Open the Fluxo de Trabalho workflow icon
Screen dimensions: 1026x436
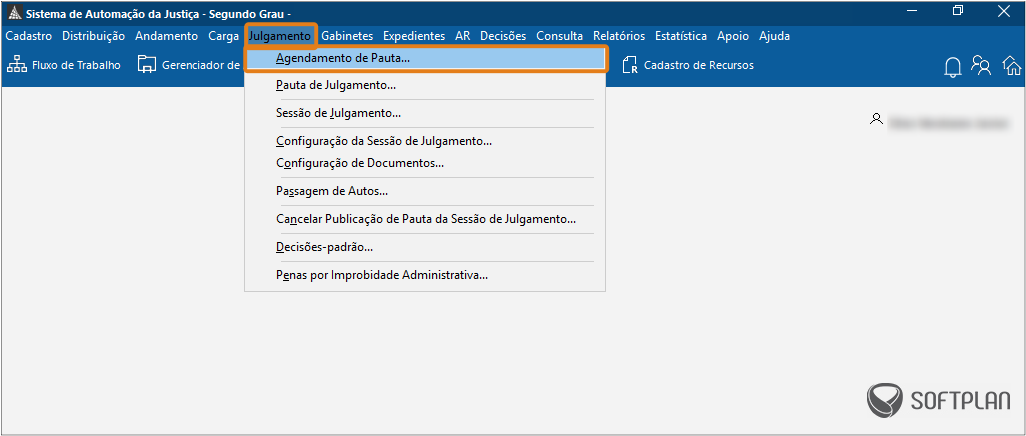[16, 65]
